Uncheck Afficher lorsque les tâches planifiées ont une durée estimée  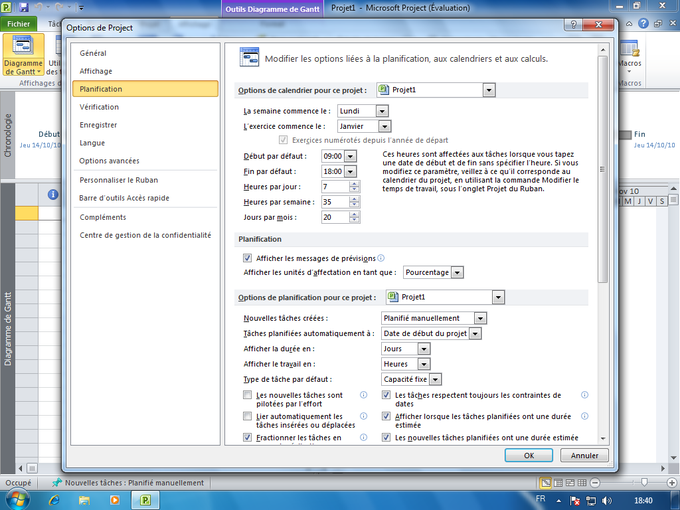[x=386, y=416]
